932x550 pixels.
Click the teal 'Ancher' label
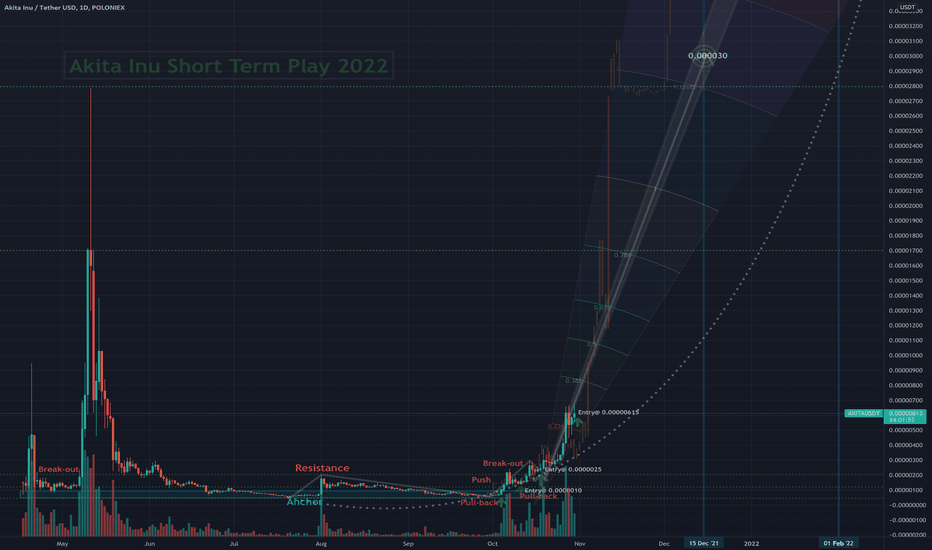(304, 502)
